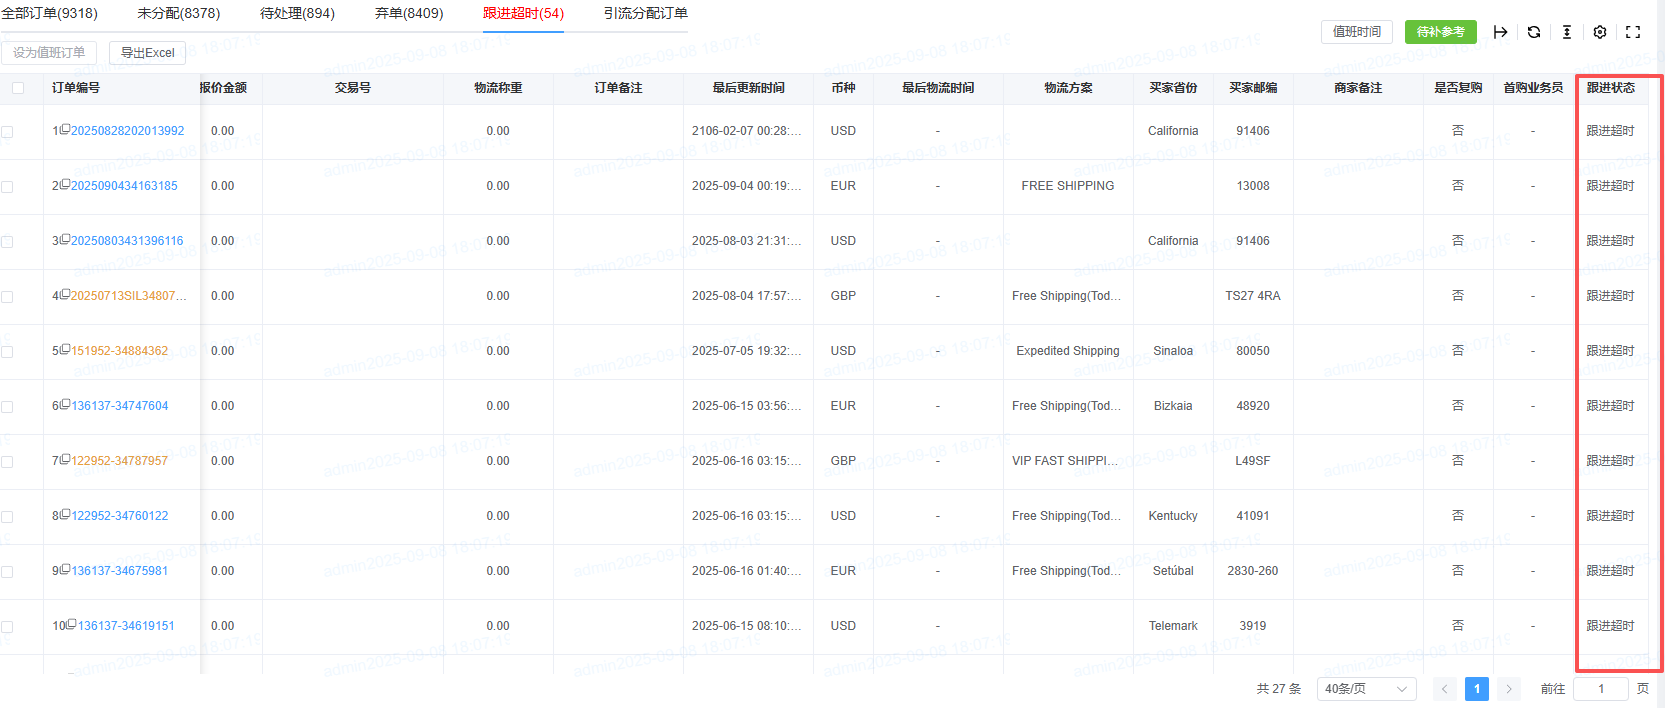
Task: Click the row height adjustment icon
Action: pos(1566,32)
